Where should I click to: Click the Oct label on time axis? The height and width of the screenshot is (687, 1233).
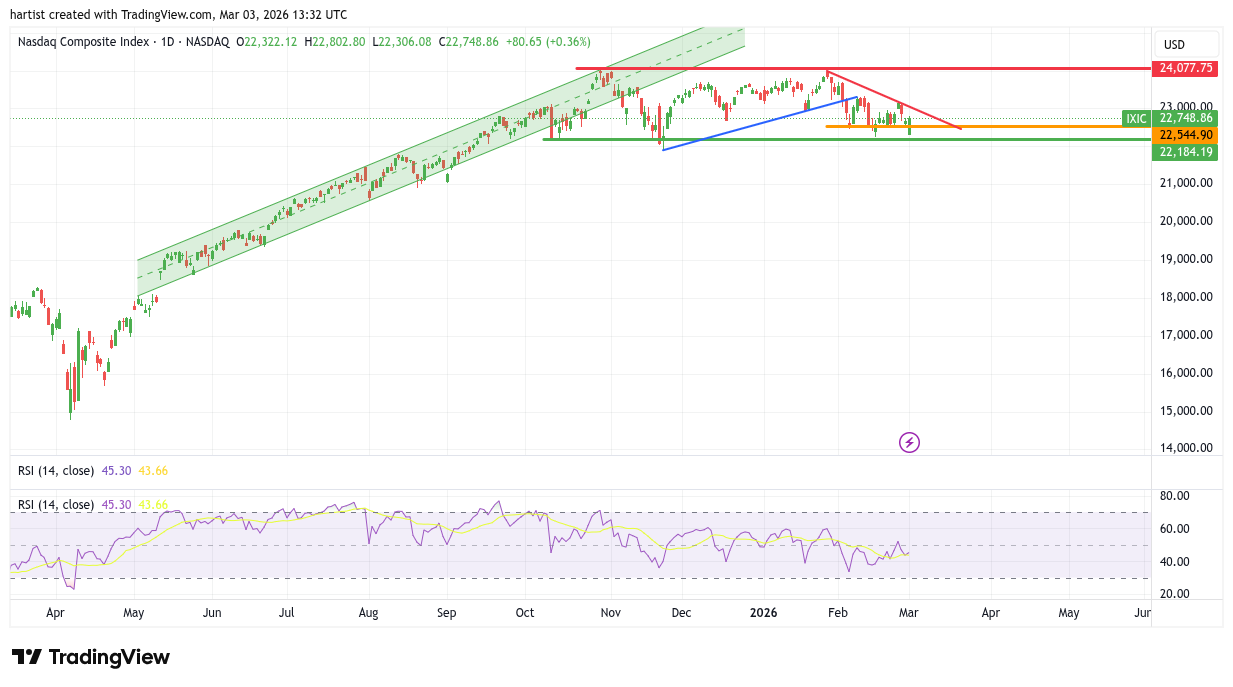point(526,612)
